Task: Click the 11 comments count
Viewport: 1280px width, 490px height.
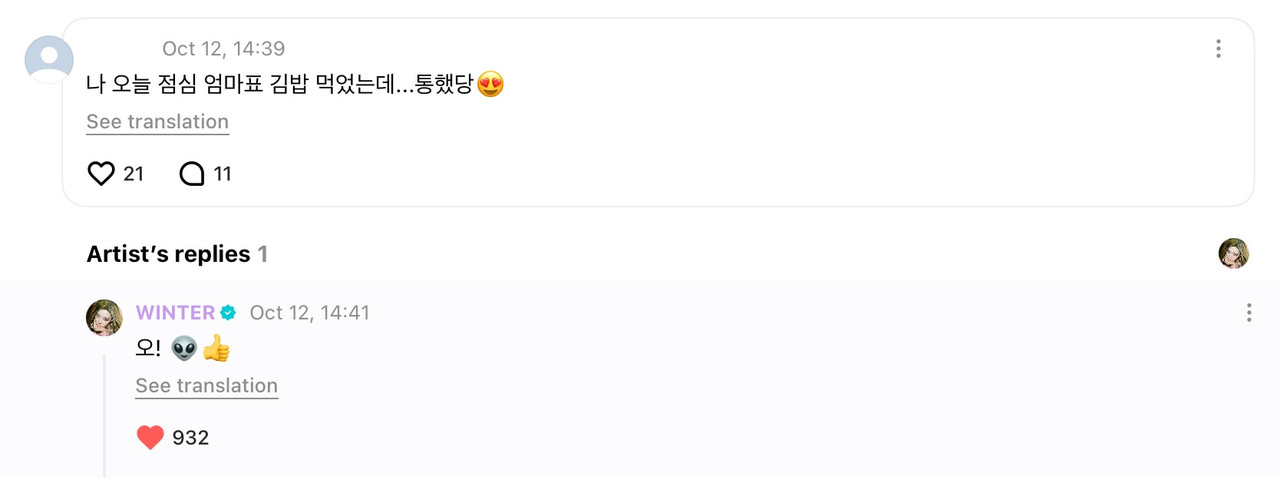Action: point(222,174)
